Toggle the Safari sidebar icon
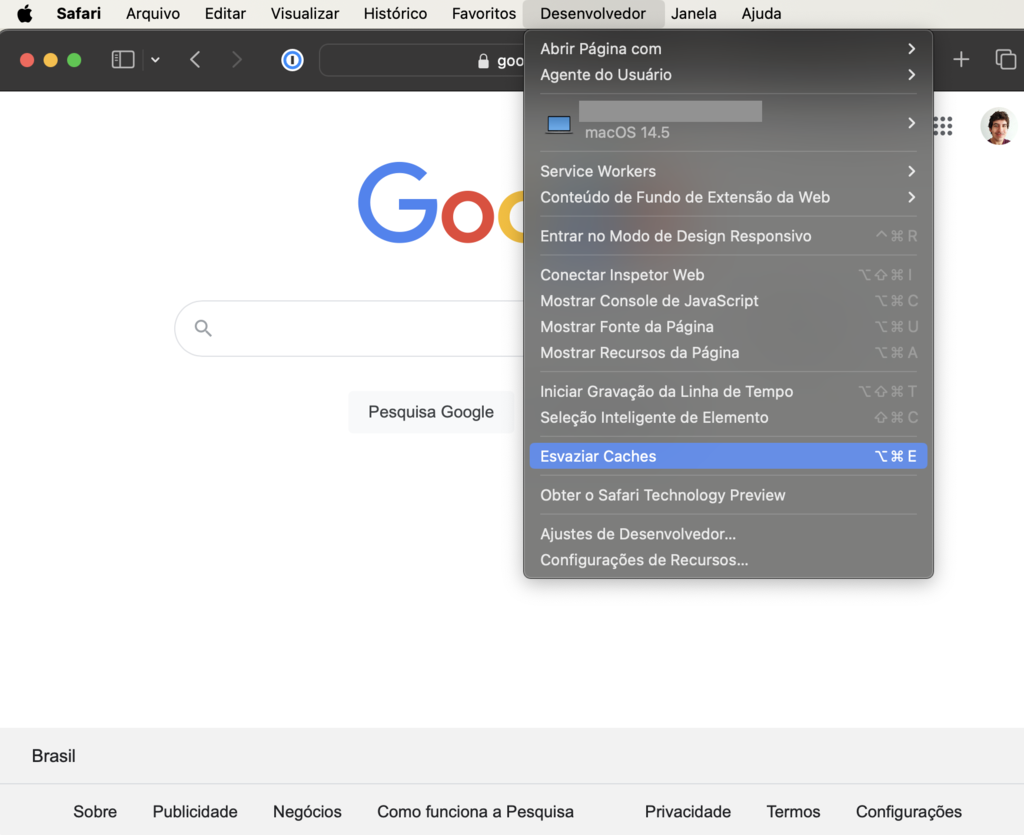1024x835 pixels. tap(122, 59)
